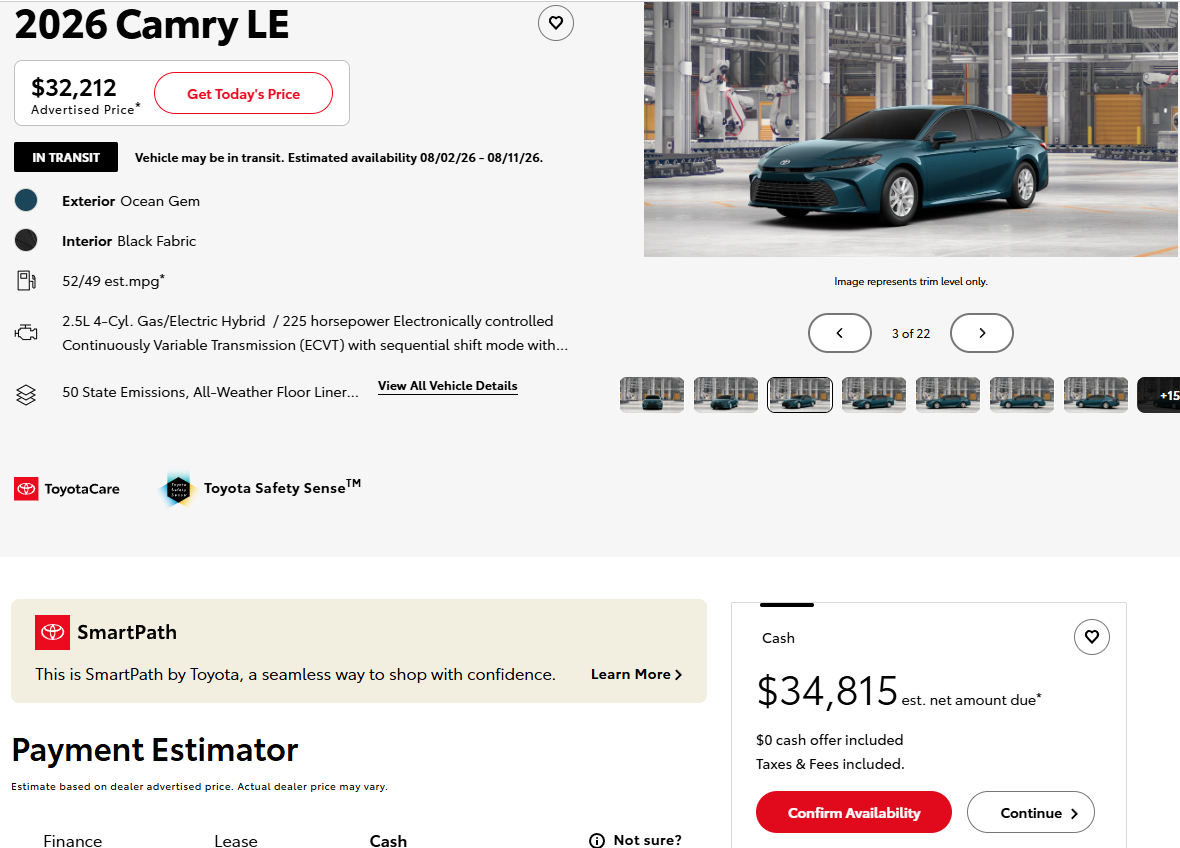Click the stacked layers packages icon
Image resolution: width=1180 pixels, height=848 pixels.
(x=26, y=394)
